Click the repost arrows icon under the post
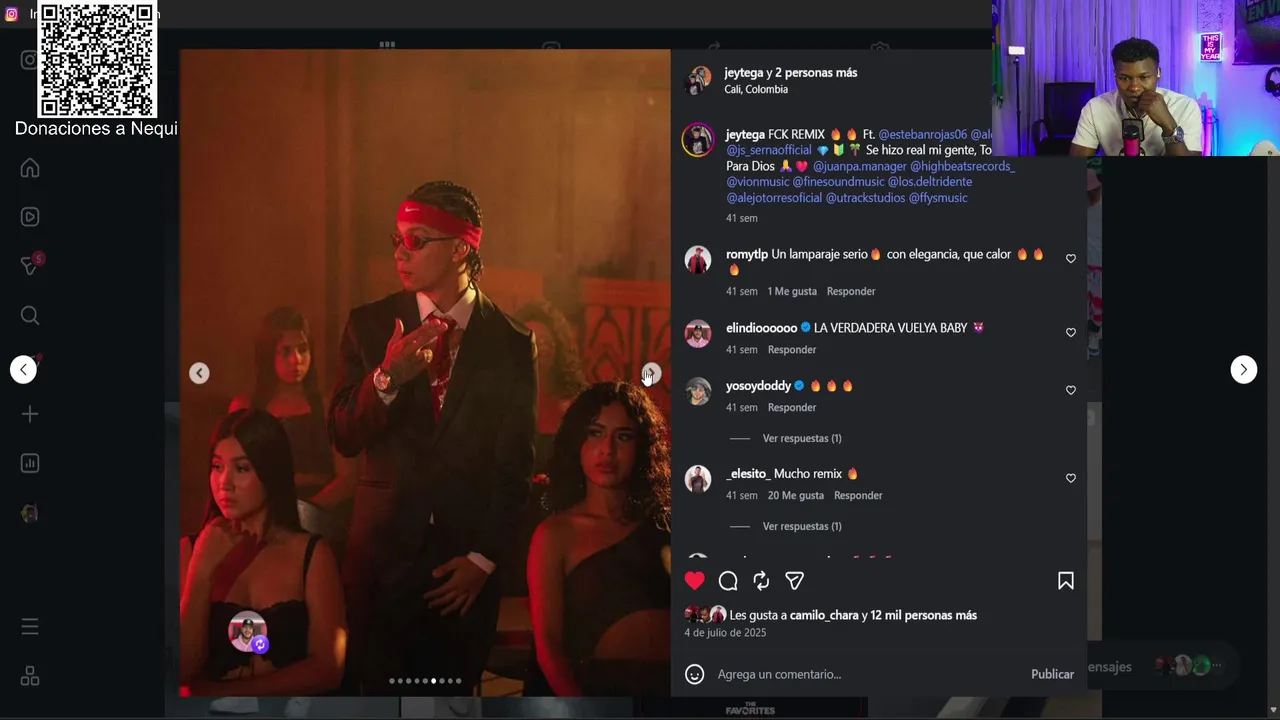The width and height of the screenshot is (1280, 720). 761,581
